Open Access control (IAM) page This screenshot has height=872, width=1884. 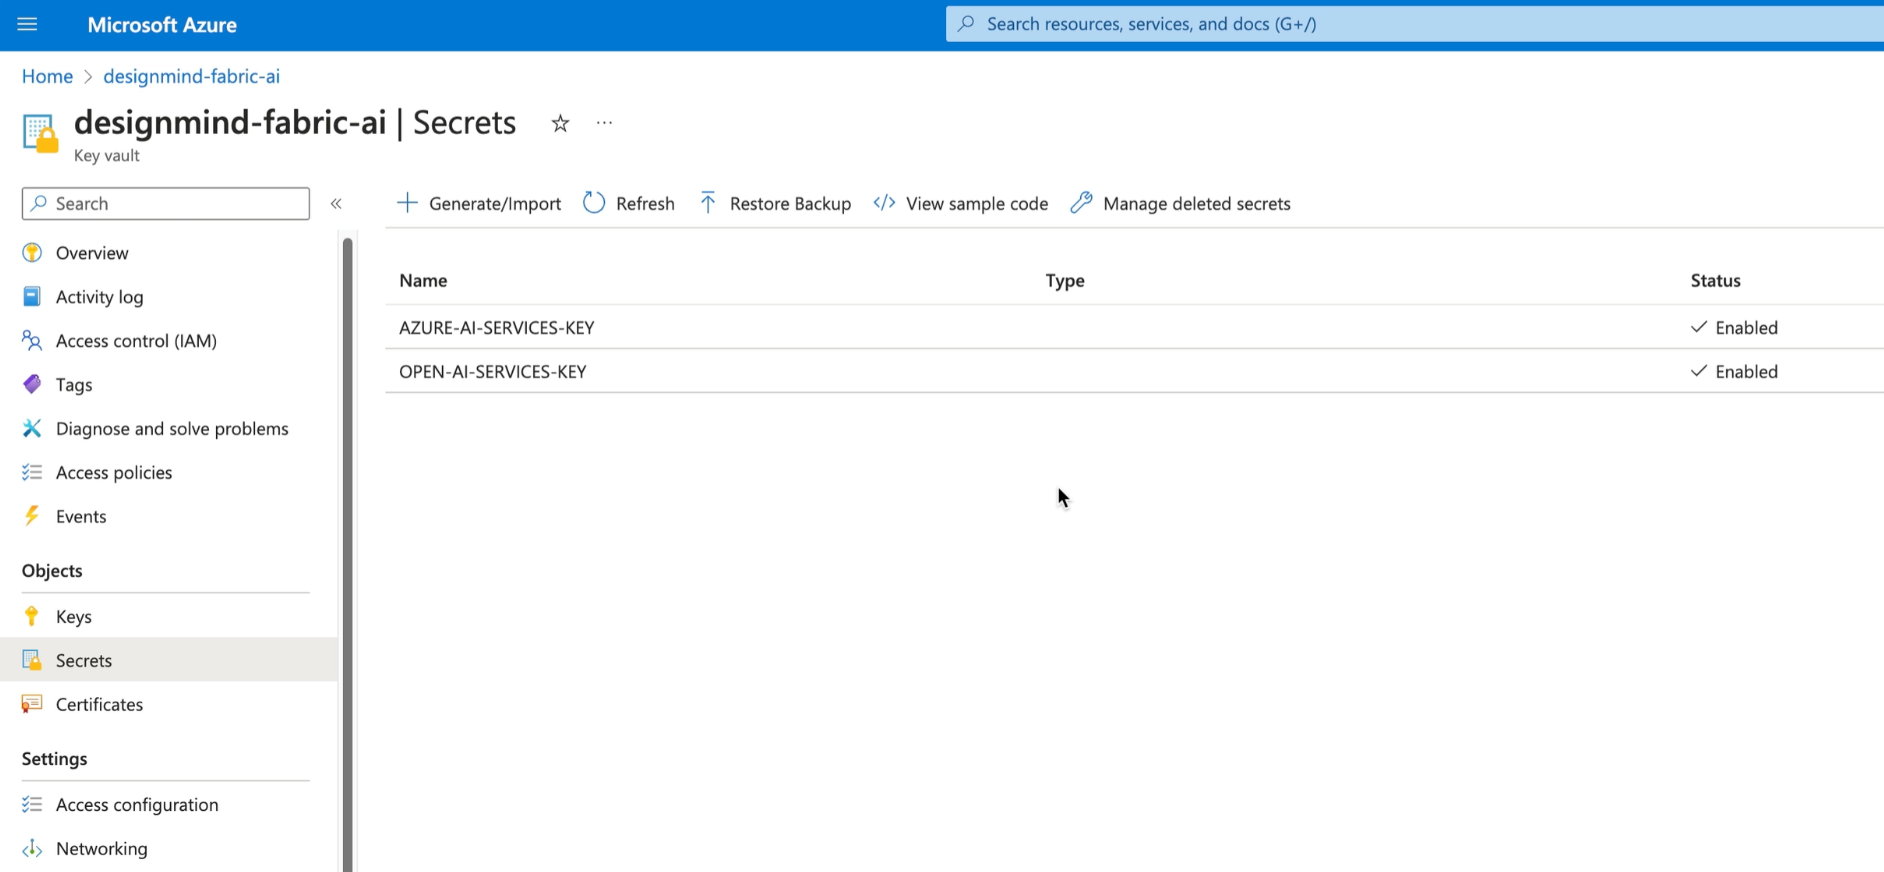(x=136, y=341)
